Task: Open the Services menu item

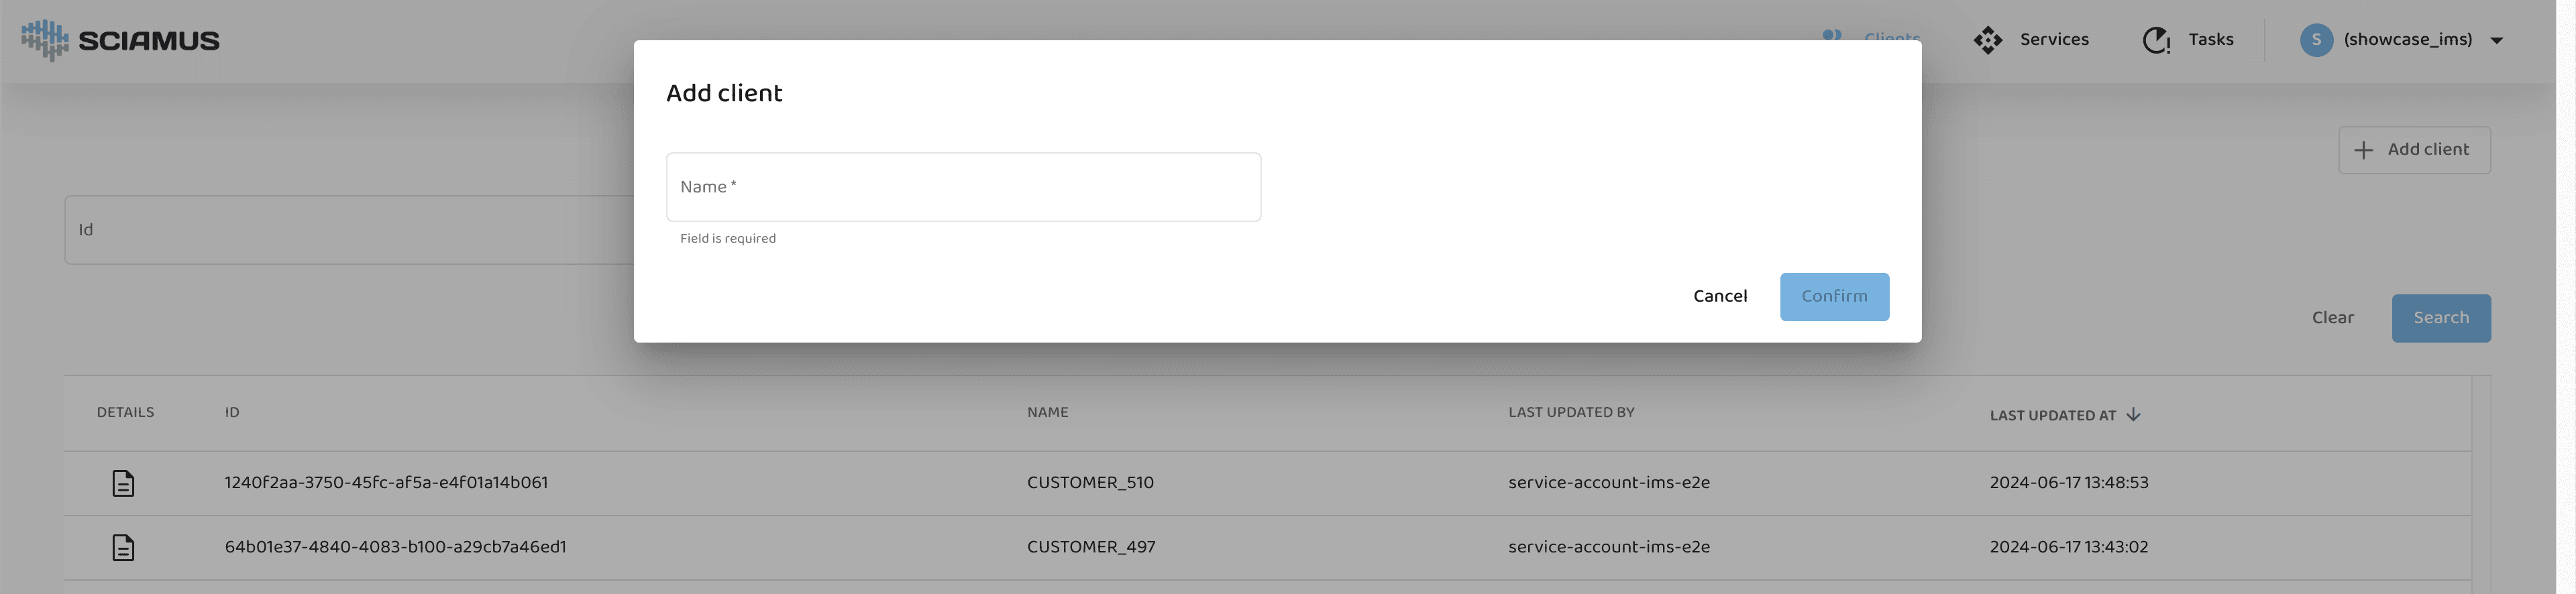Action: tap(2053, 40)
